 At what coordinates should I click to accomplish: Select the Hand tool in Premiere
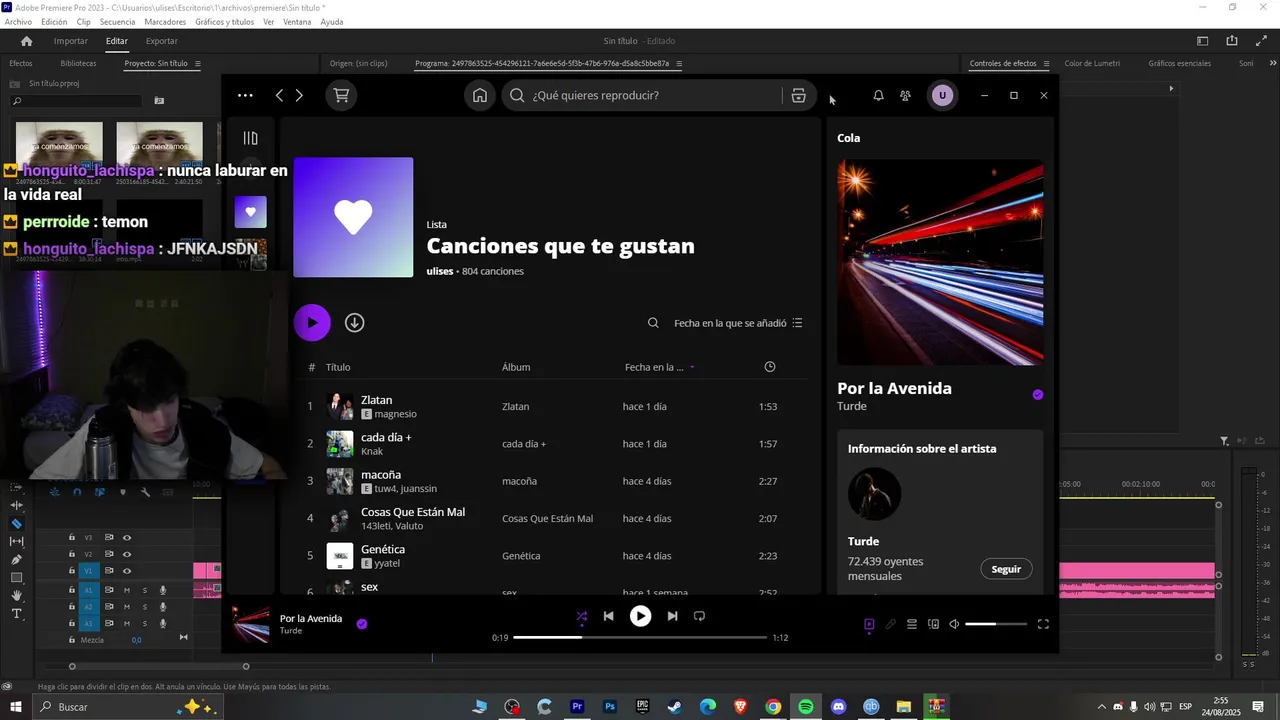click(16, 595)
